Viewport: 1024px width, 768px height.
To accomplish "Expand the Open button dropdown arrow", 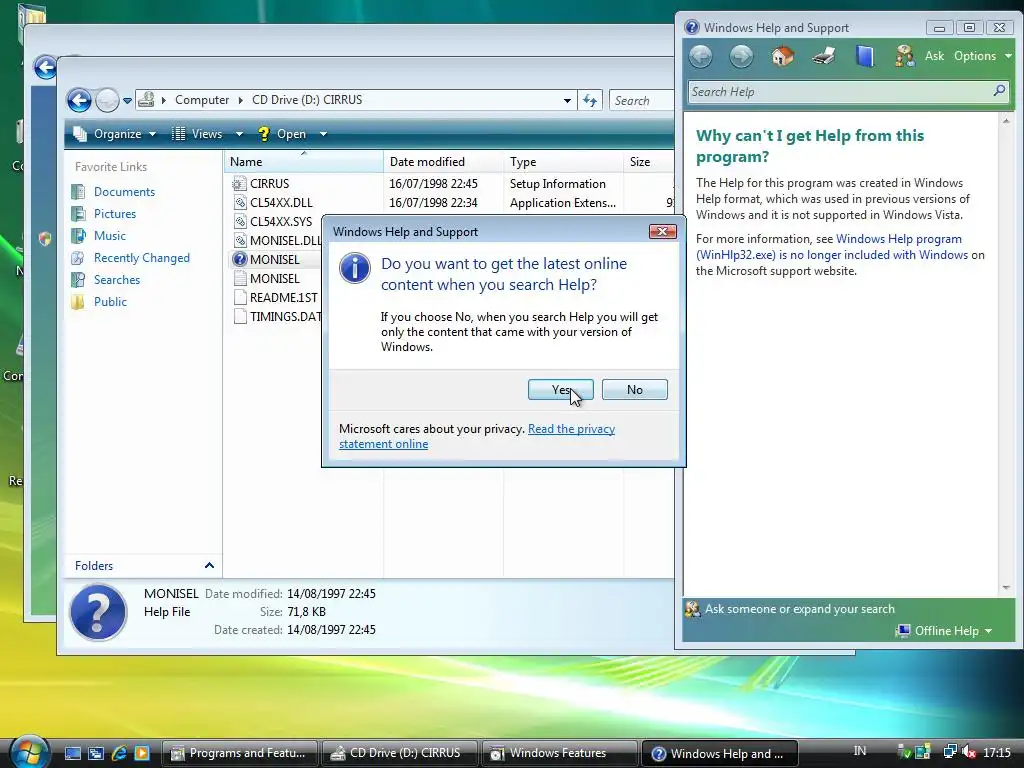I will click(323, 134).
